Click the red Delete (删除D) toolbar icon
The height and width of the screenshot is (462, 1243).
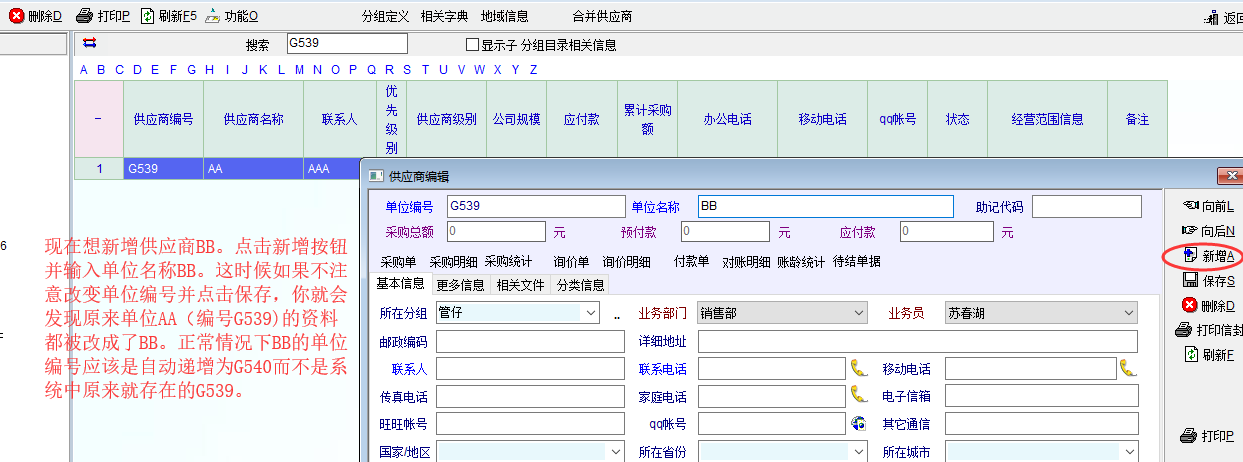tap(17, 16)
